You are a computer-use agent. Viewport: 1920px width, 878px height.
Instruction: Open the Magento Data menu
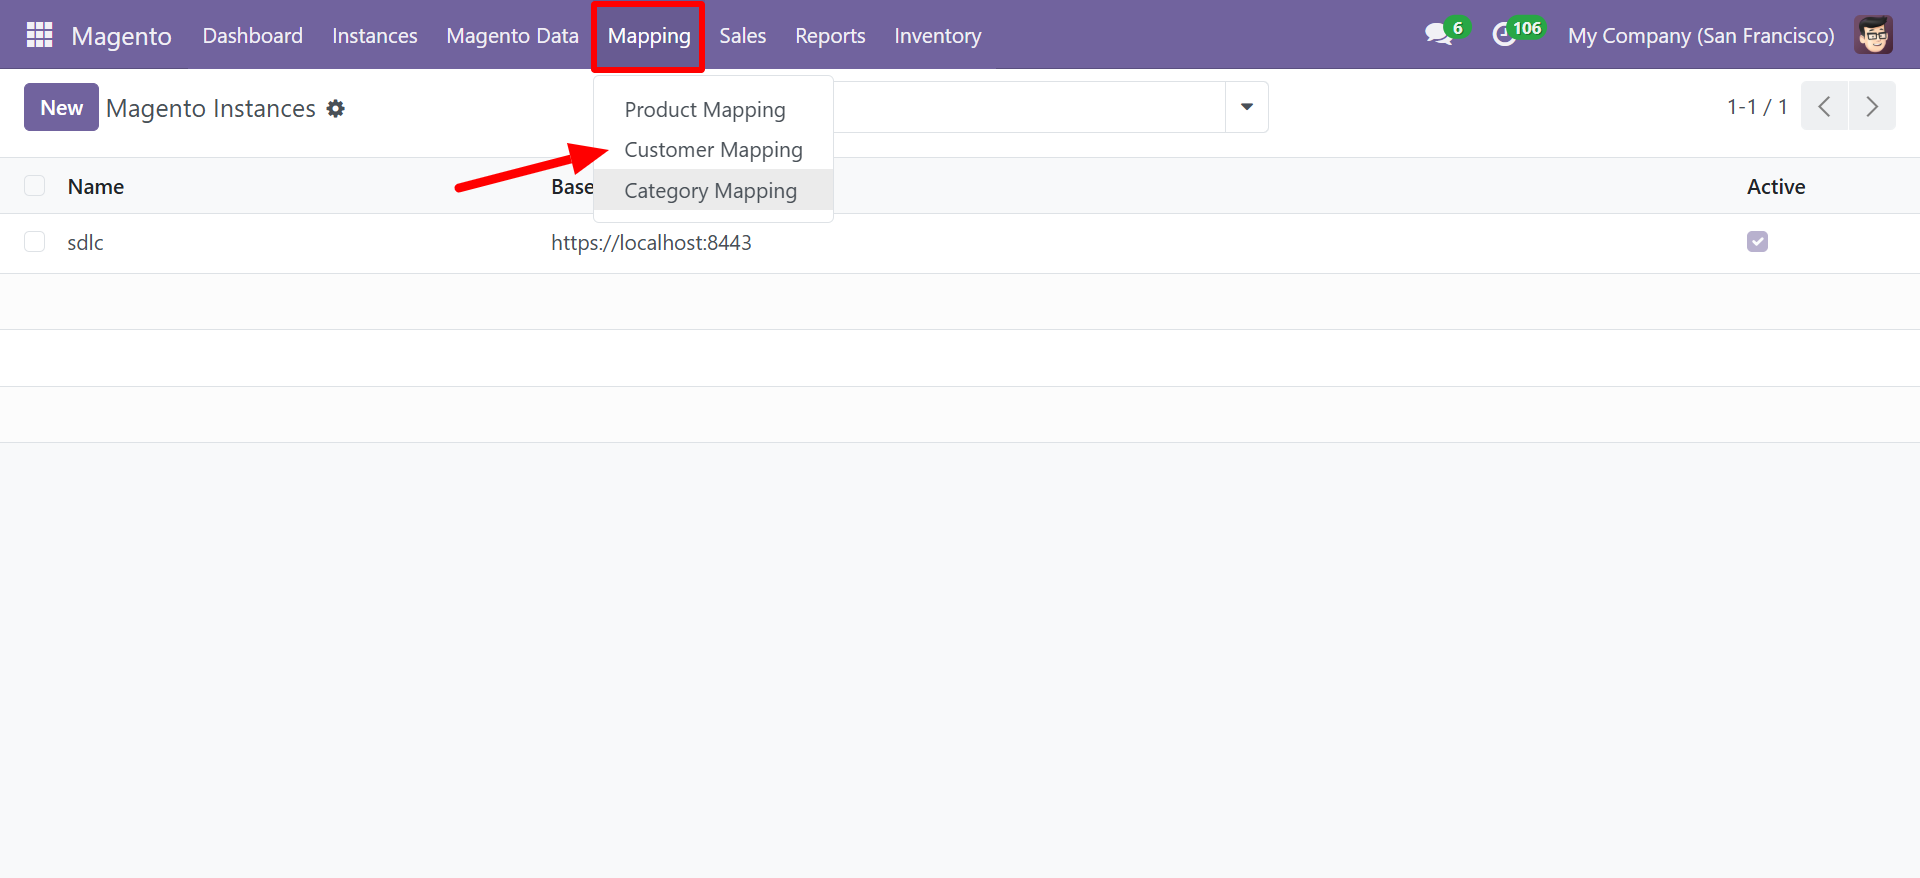click(x=512, y=36)
